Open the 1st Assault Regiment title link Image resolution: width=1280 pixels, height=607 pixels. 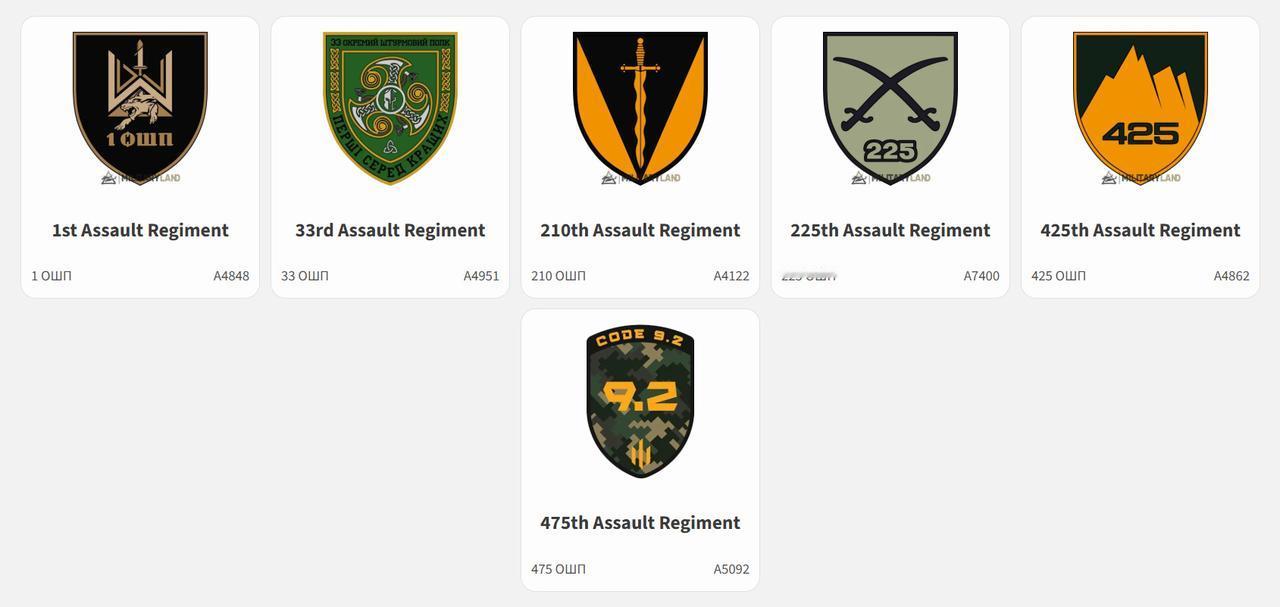pyautogui.click(x=140, y=230)
